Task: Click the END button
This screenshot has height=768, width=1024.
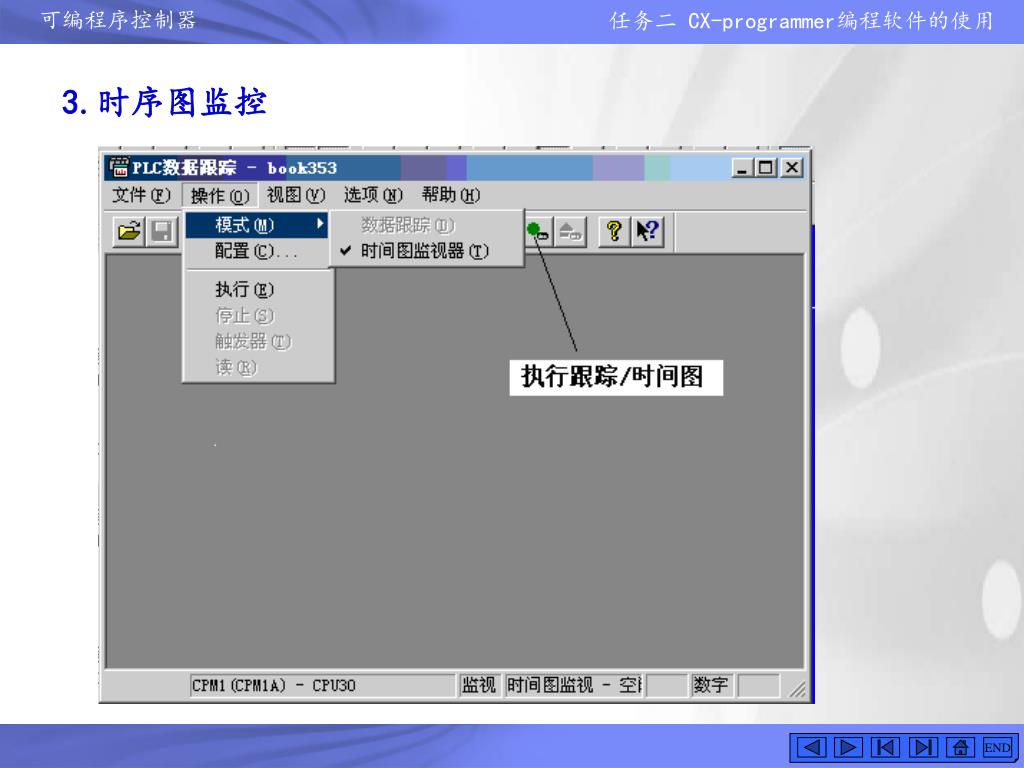Action: click(x=997, y=747)
